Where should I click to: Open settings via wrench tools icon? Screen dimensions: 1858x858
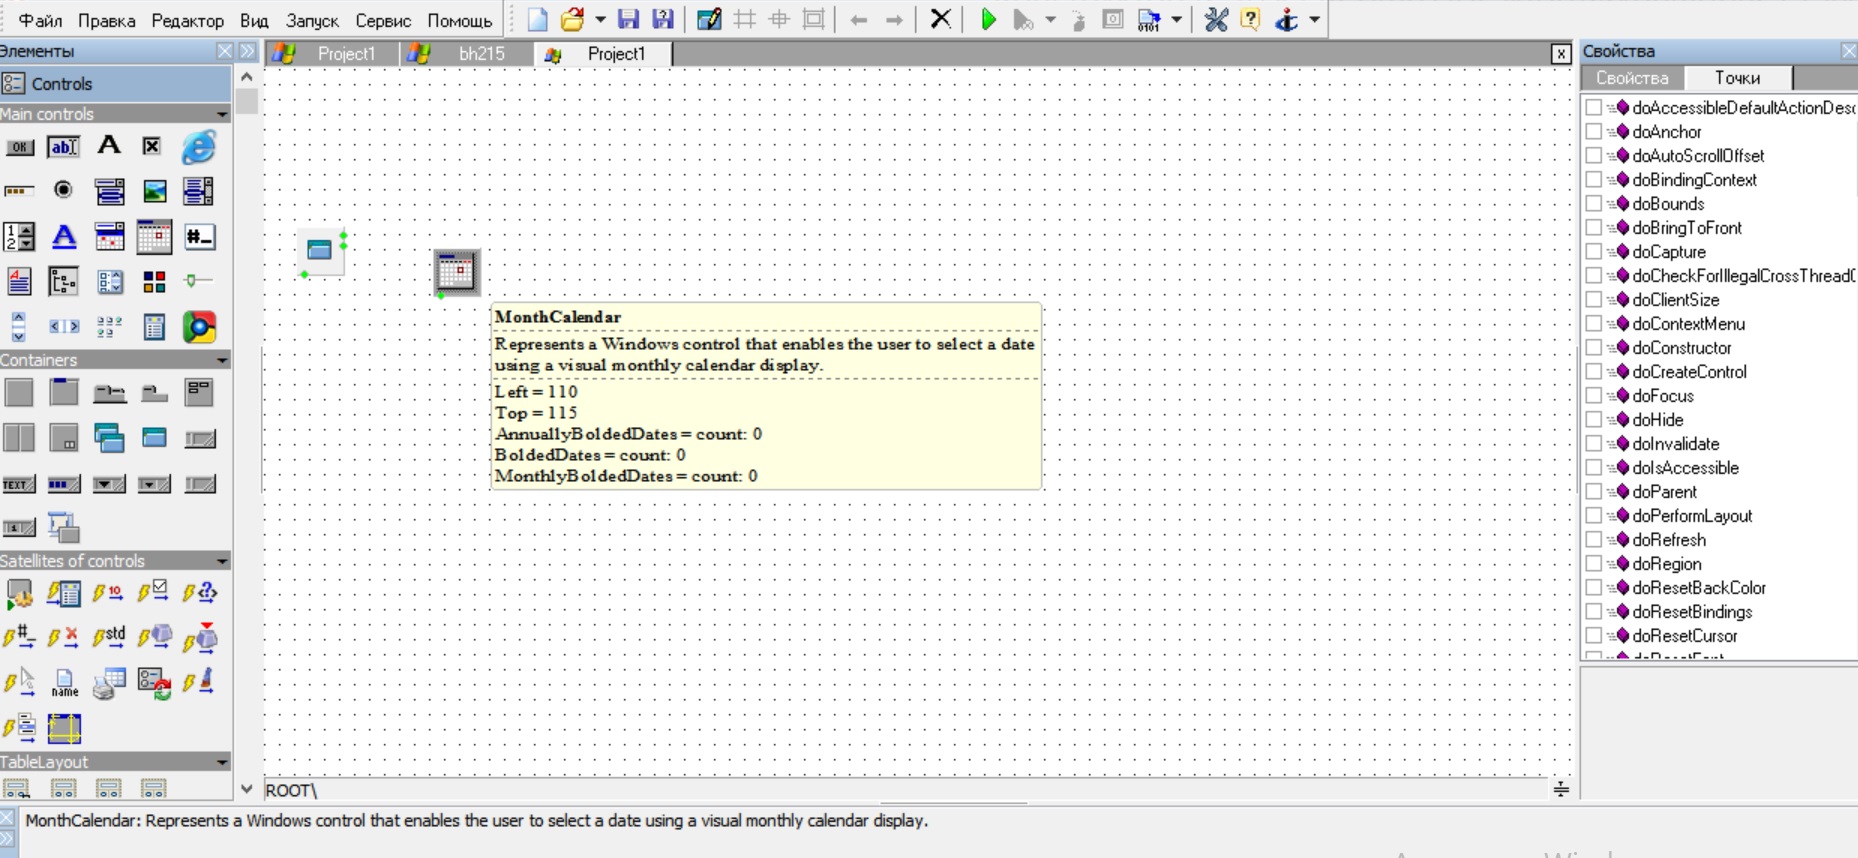pos(1216,19)
